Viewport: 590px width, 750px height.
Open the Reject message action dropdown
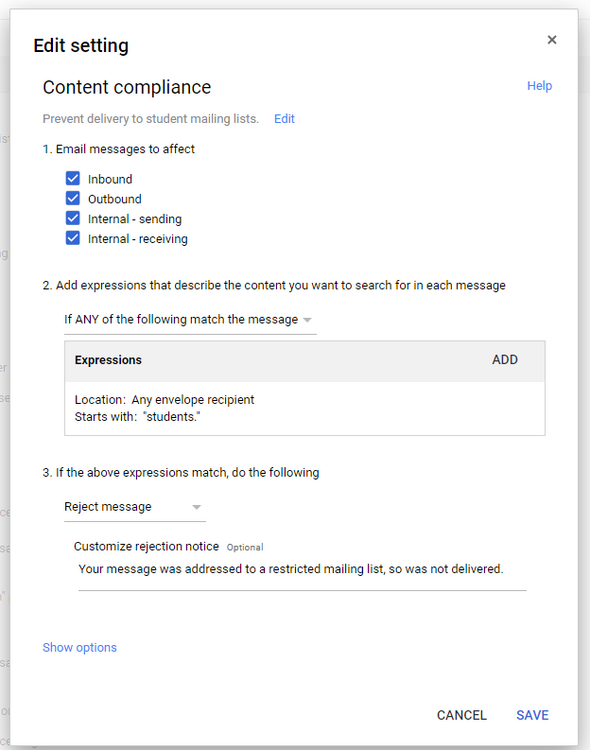(x=135, y=507)
